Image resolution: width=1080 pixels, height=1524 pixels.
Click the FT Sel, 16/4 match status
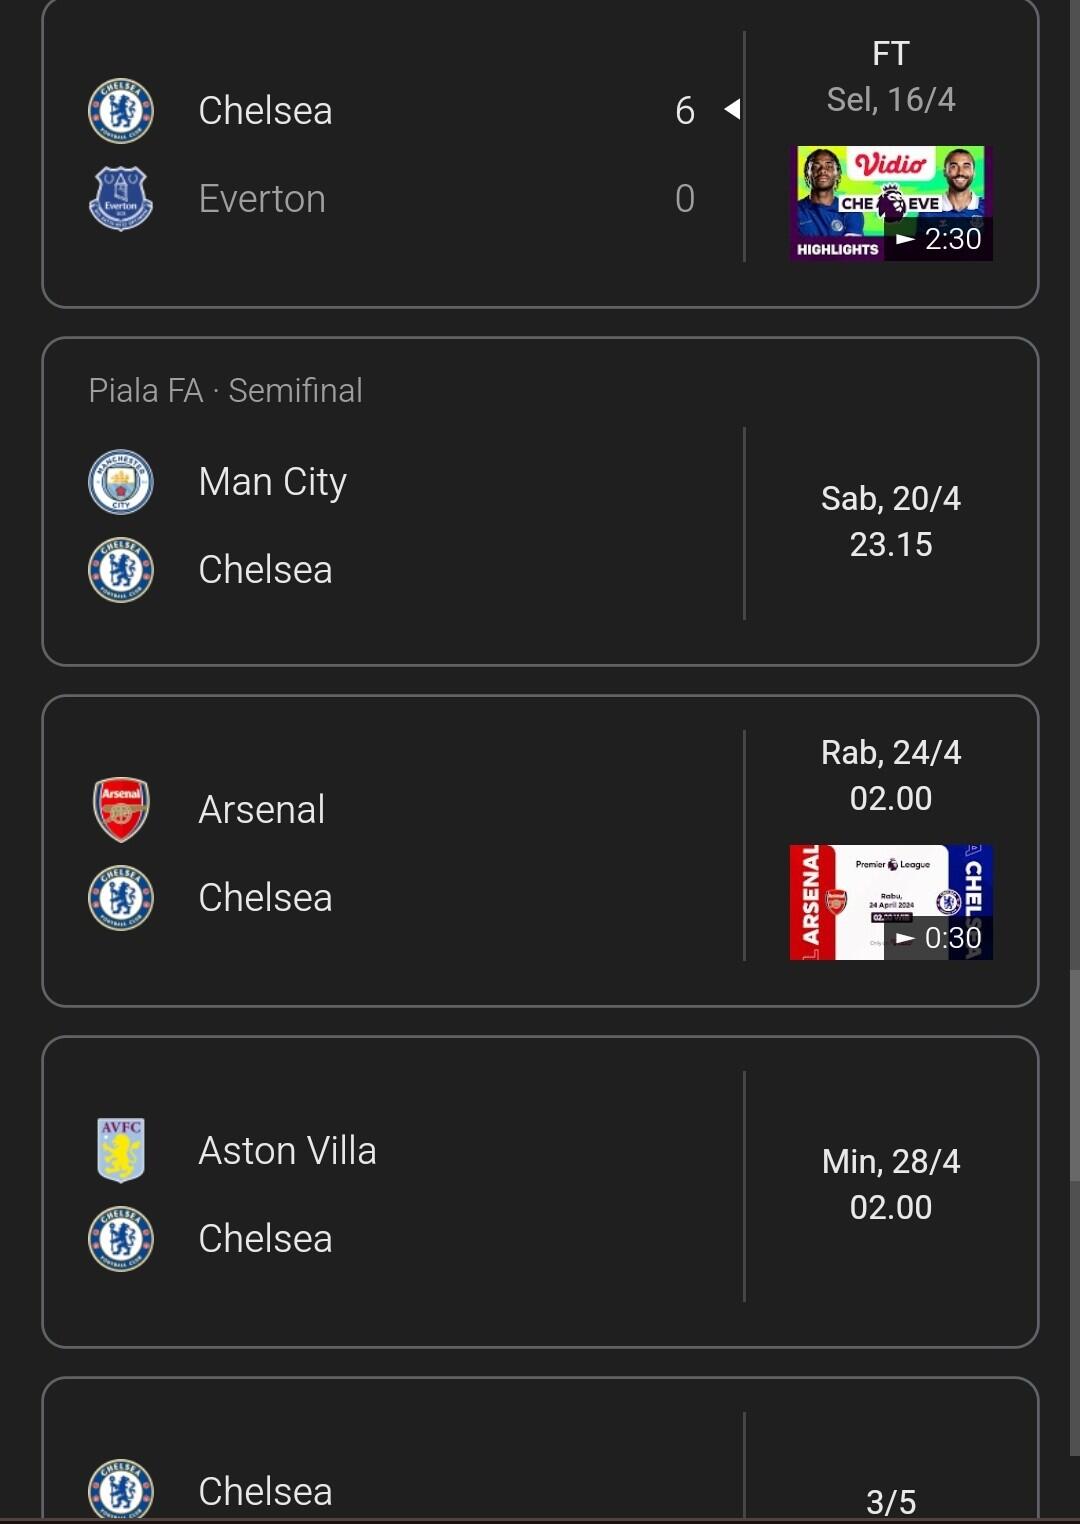tap(891, 76)
